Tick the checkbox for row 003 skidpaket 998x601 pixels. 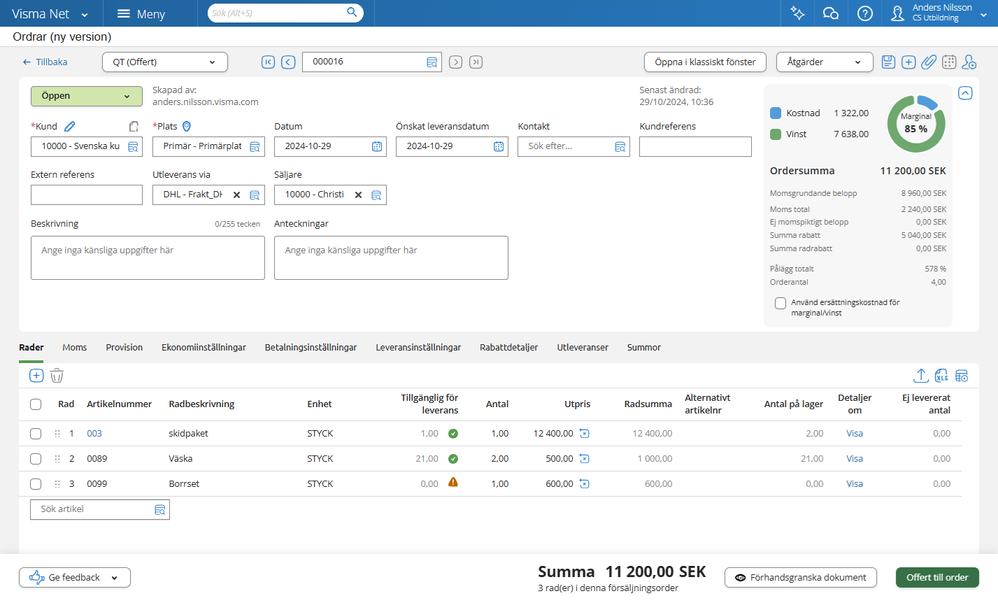coord(36,433)
